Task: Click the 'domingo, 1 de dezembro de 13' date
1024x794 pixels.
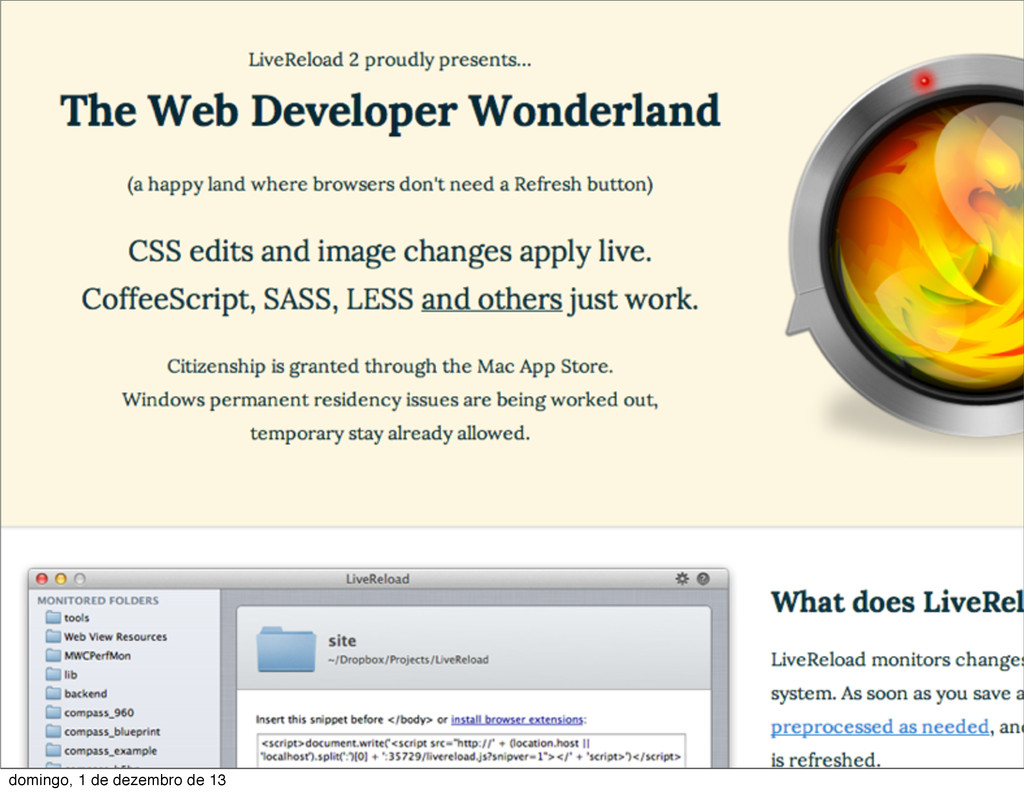Action: coord(117,780)
